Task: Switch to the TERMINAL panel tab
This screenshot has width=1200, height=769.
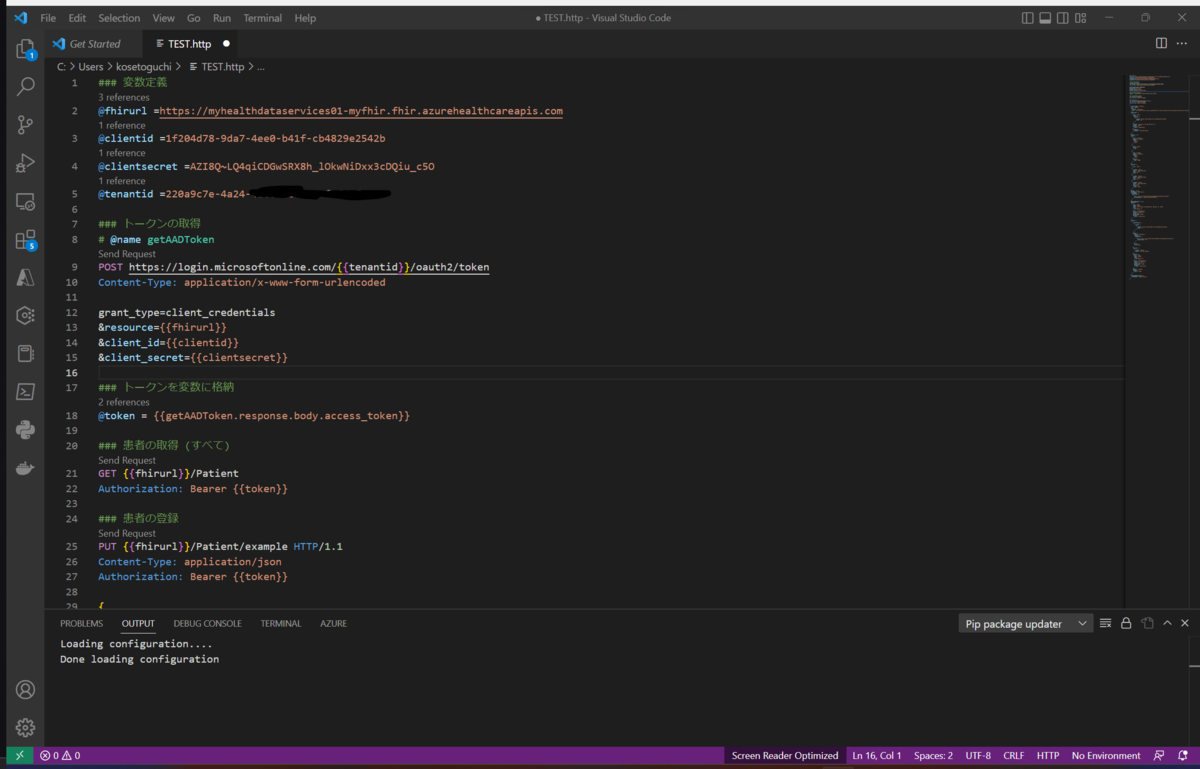Action: click(281, 623)
